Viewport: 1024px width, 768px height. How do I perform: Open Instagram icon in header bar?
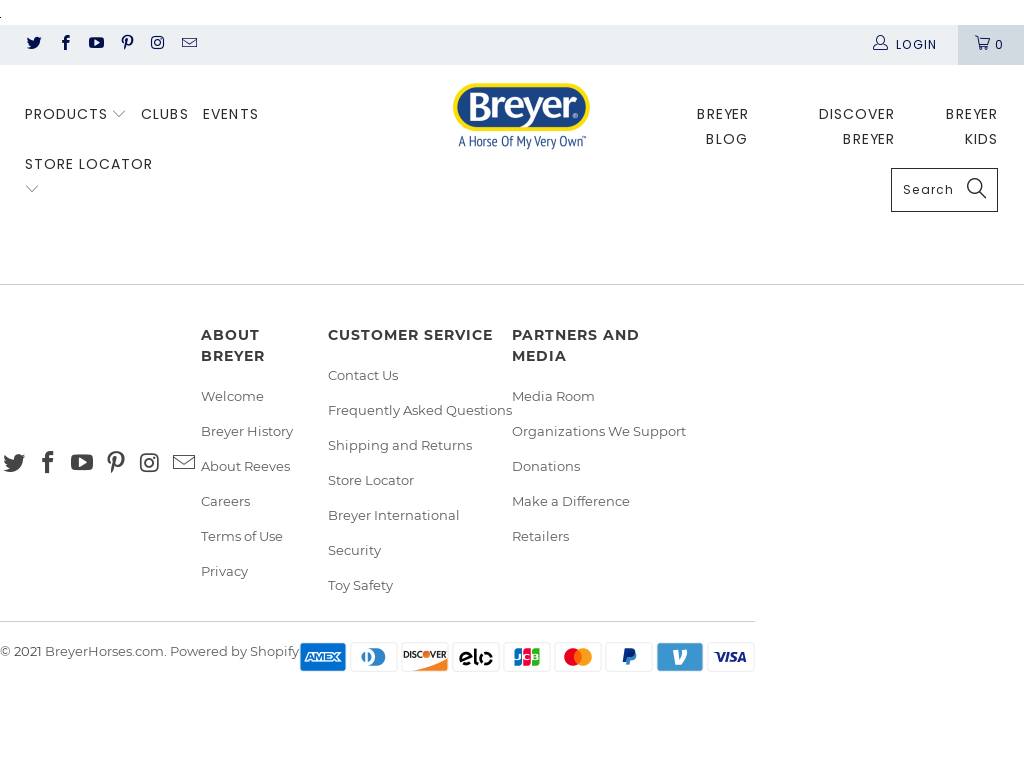coord(157,43)
